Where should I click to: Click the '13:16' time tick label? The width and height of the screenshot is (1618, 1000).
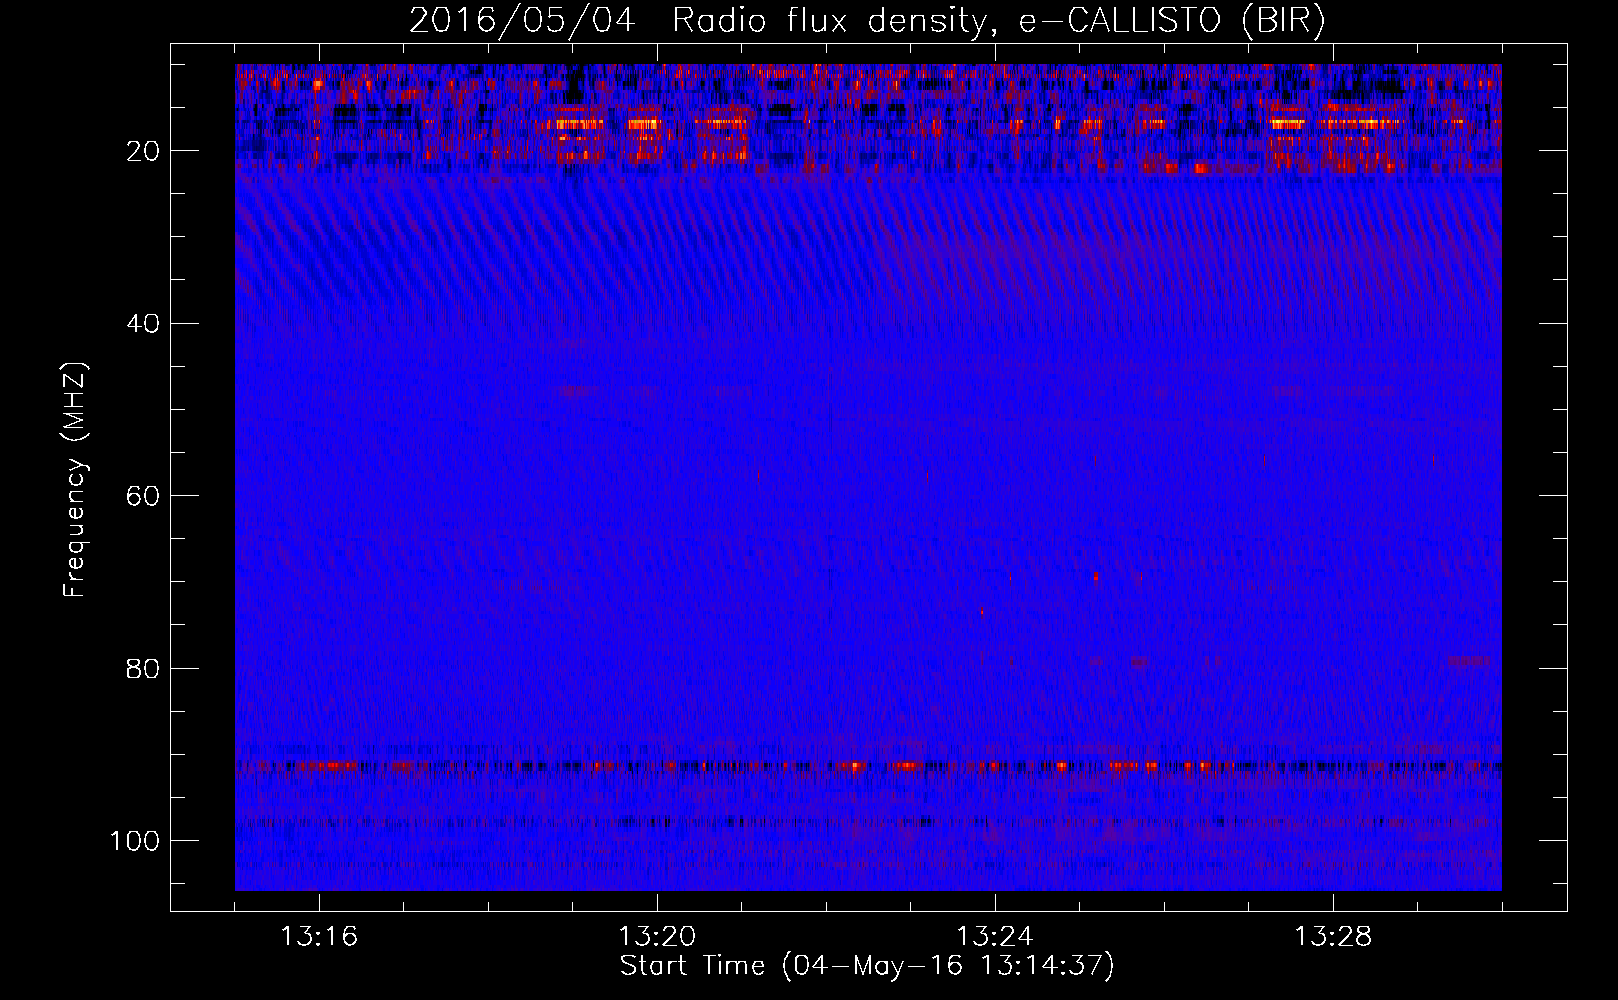click(x=319, y=937)
